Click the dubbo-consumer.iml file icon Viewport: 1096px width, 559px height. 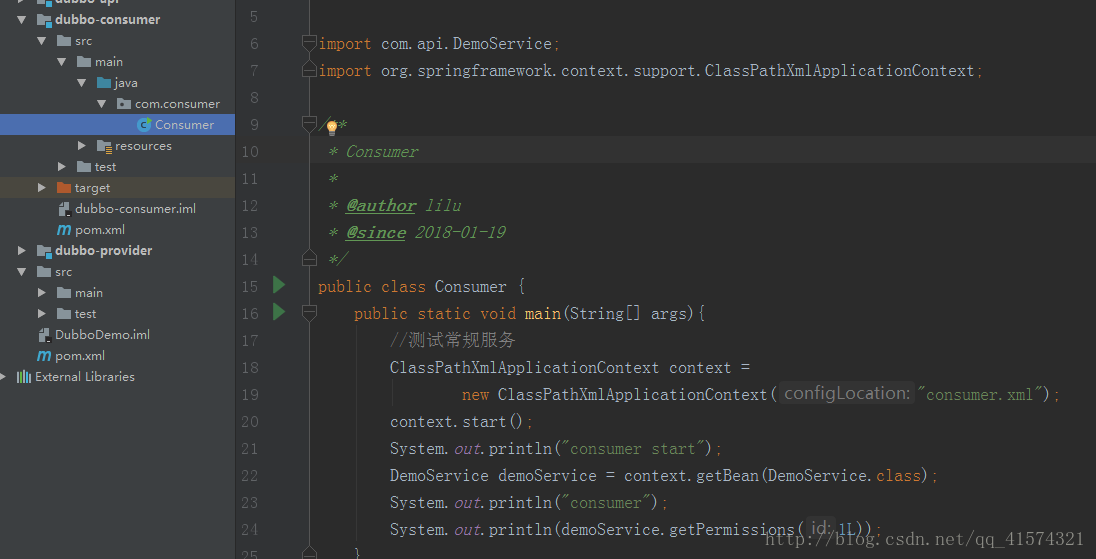pos(64,208)
